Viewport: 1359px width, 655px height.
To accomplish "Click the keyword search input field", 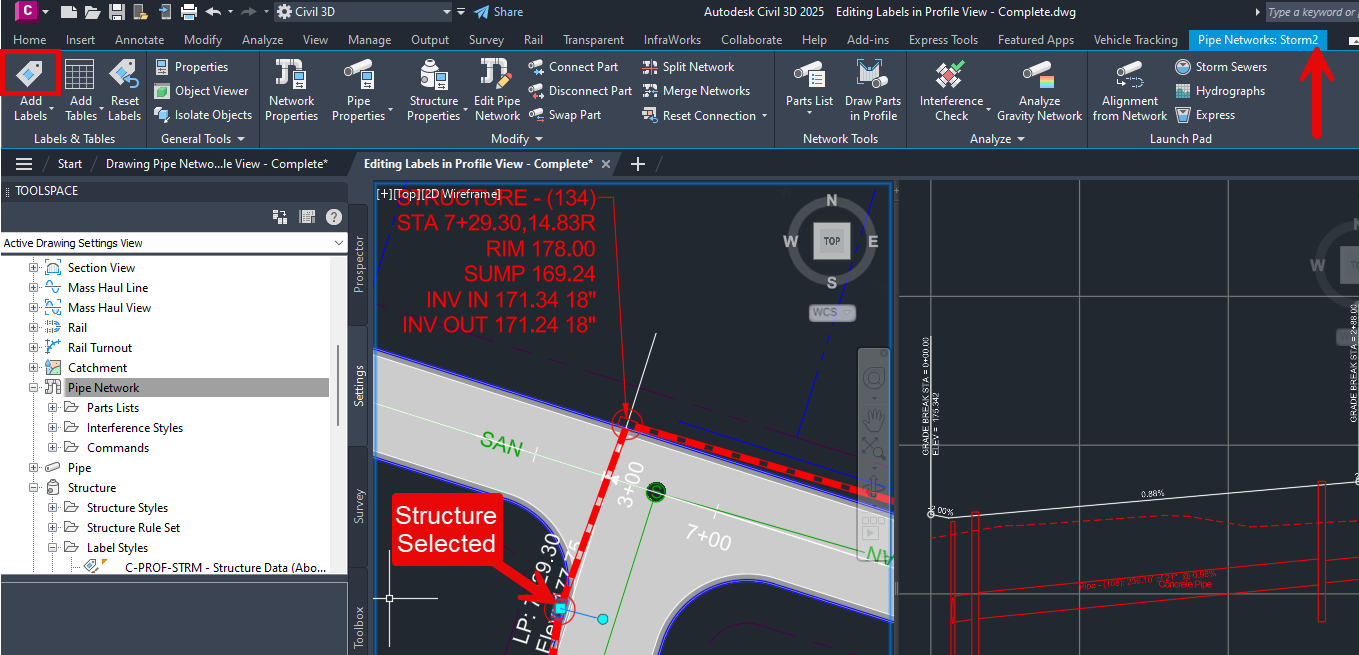I will (1311, 12).
